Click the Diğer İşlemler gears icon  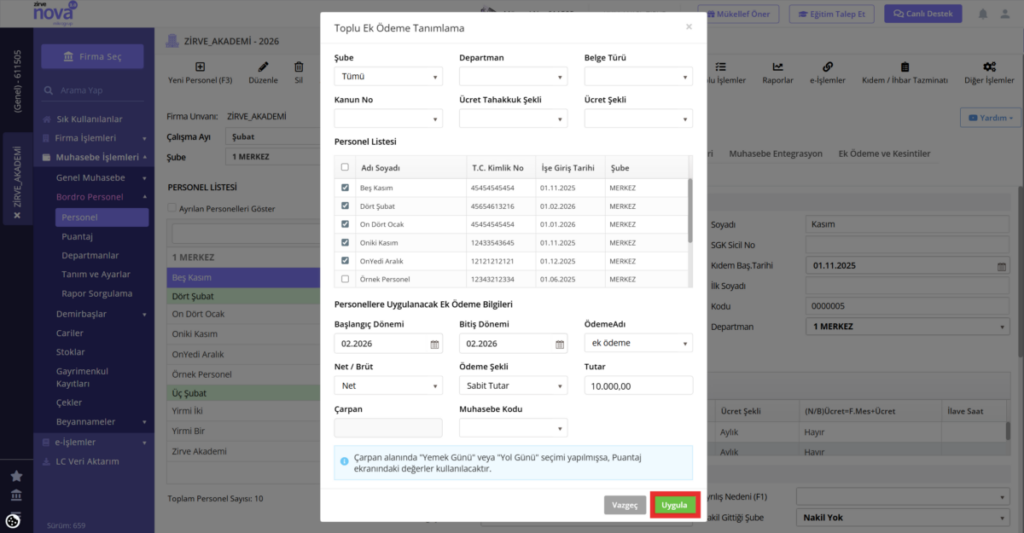pyautogui.click(x=989, y=67)
